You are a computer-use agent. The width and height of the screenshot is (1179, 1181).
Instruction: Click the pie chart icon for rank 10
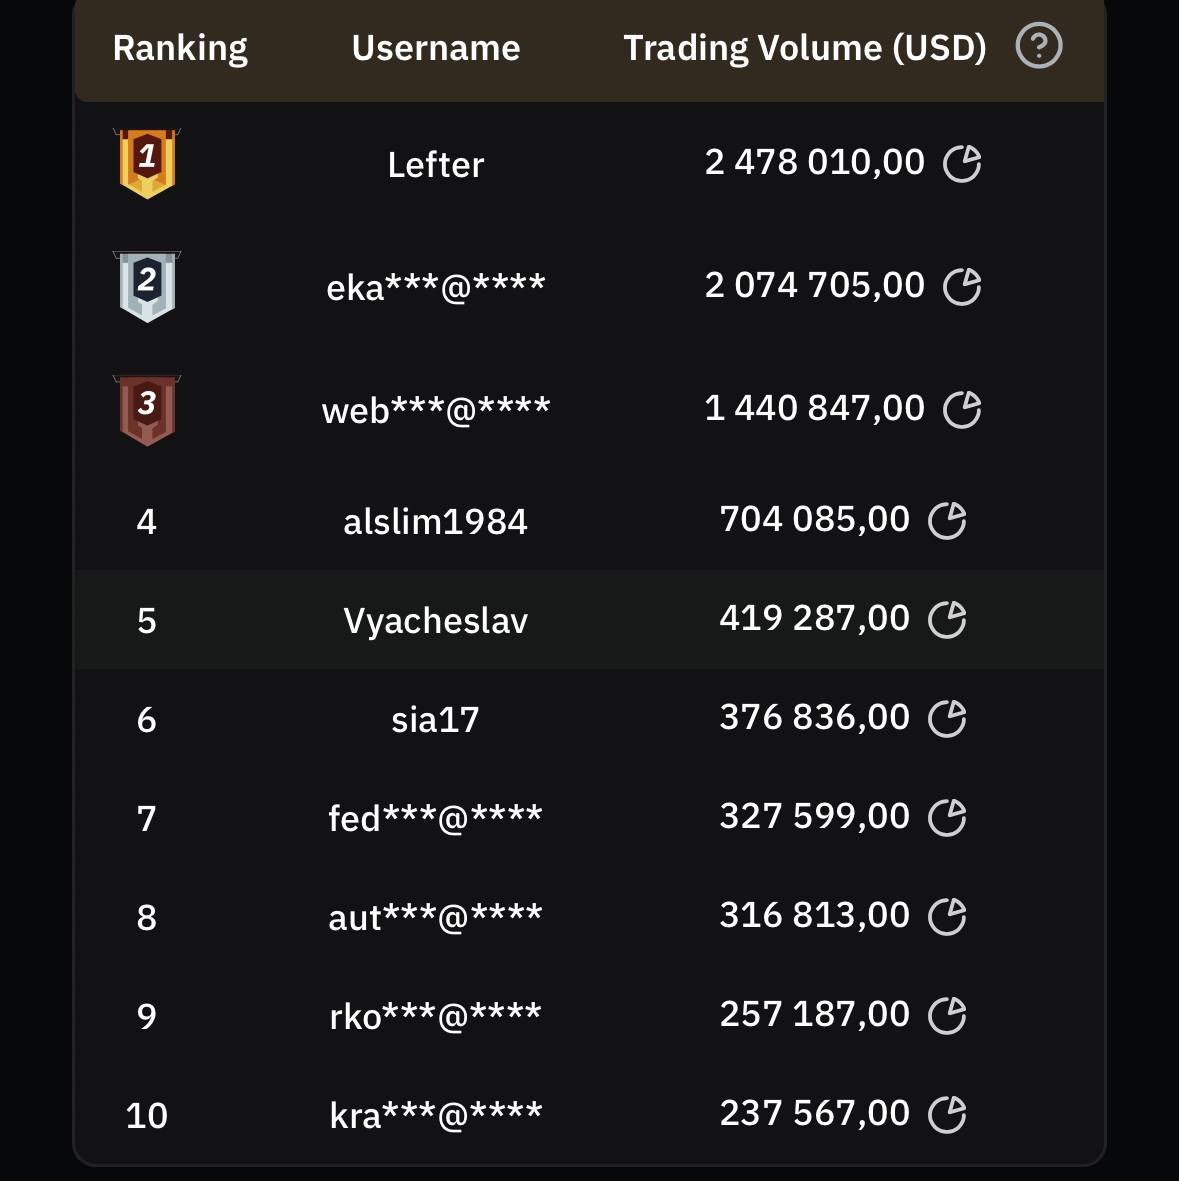click(947, 1114)
